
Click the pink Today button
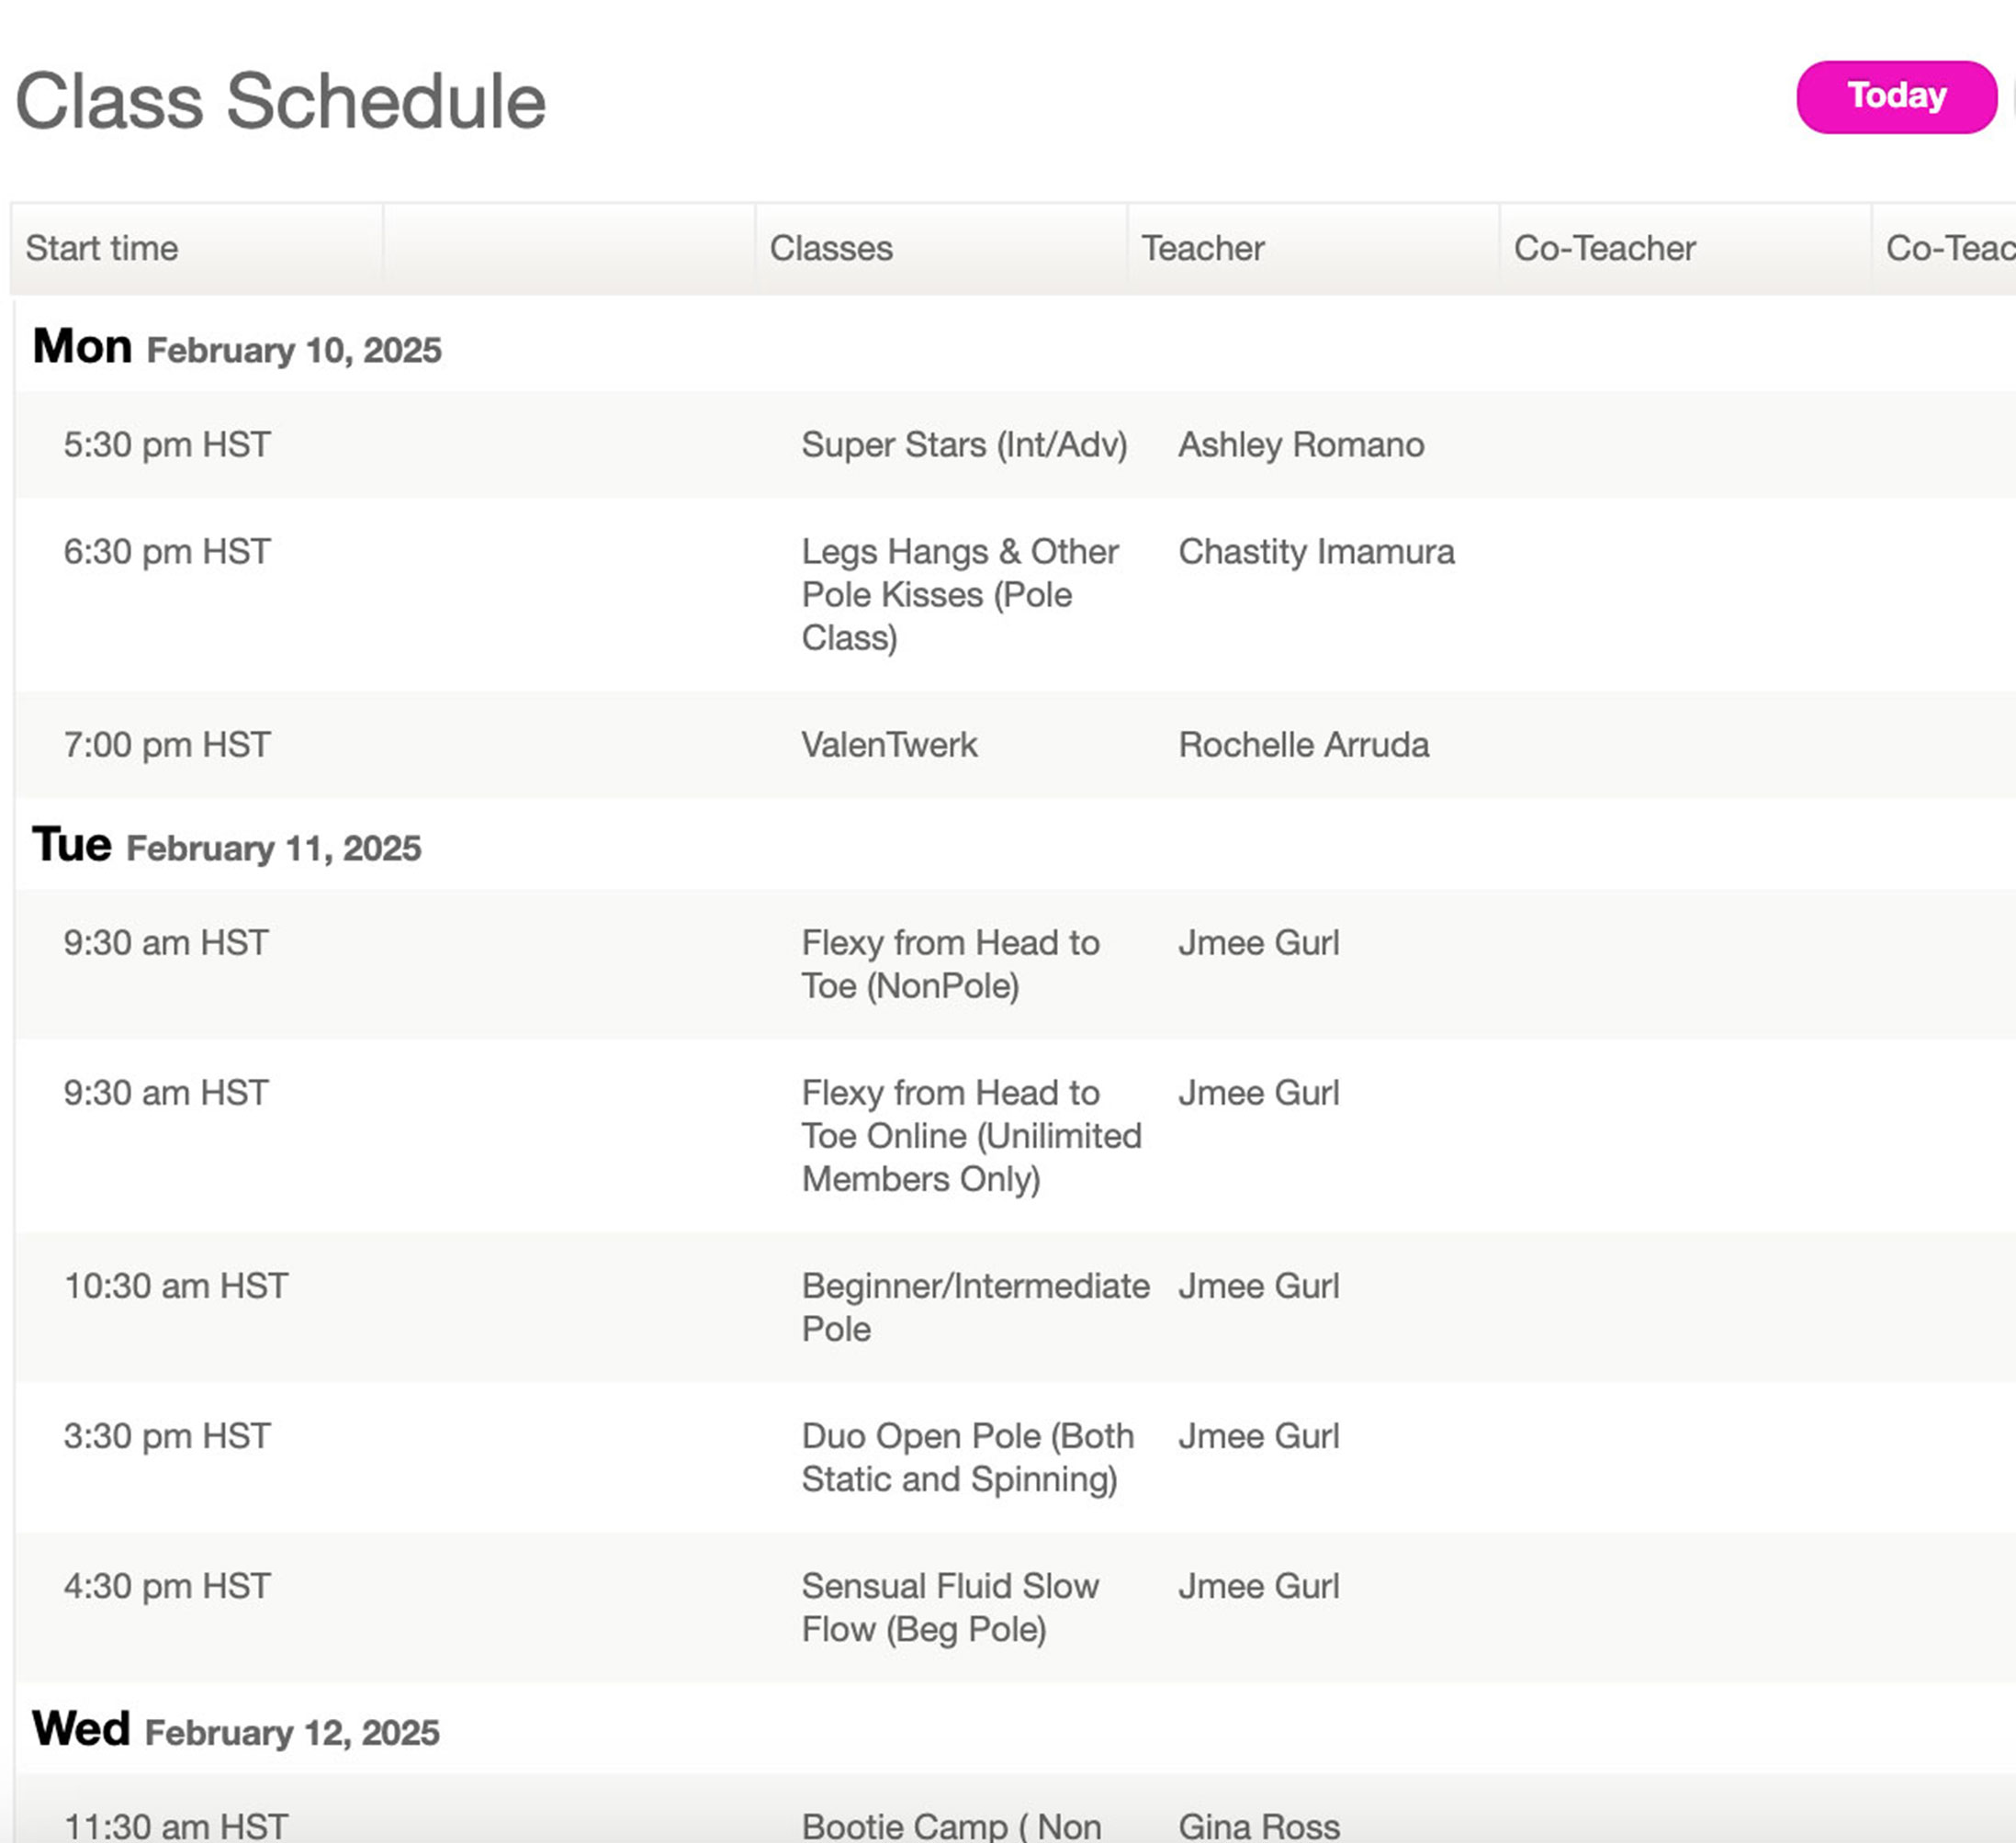pos(1896,97)
